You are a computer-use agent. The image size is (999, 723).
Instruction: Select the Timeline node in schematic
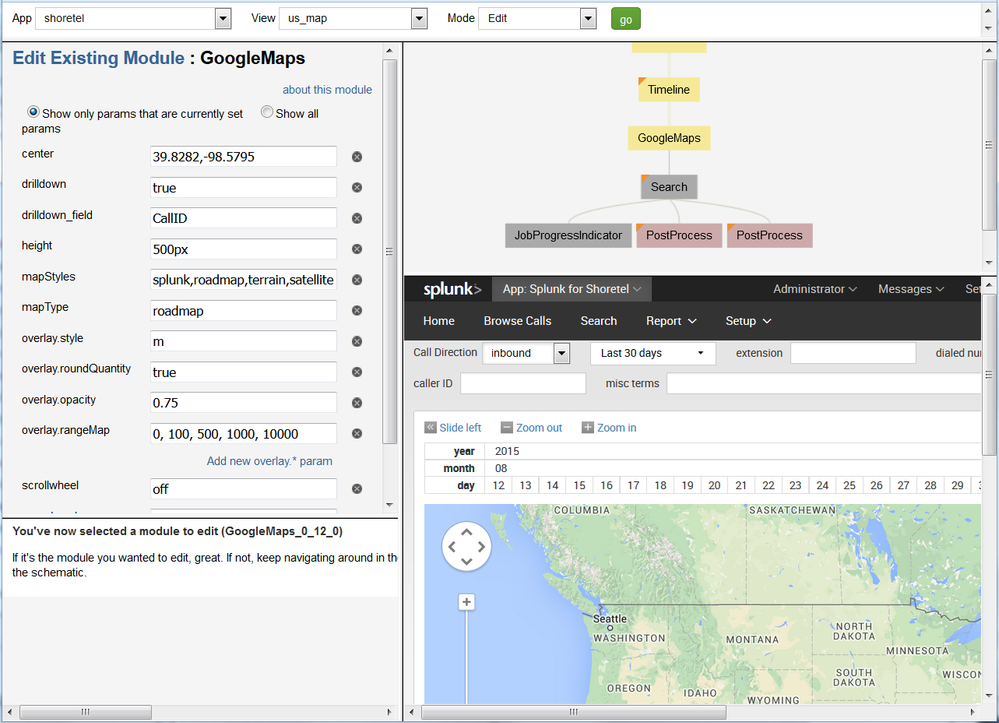669,90
